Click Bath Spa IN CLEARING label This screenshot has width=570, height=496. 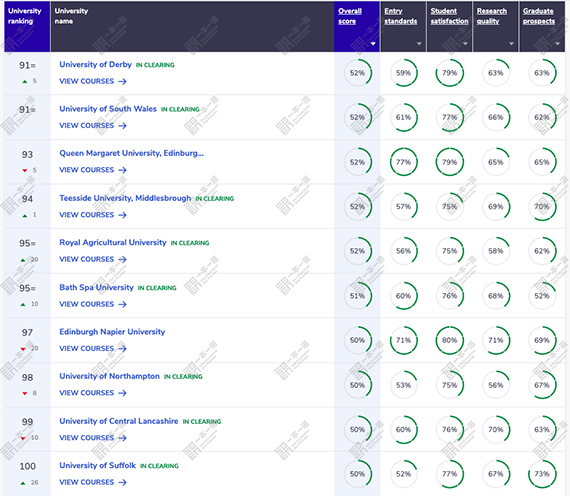[x=157, y=288]
